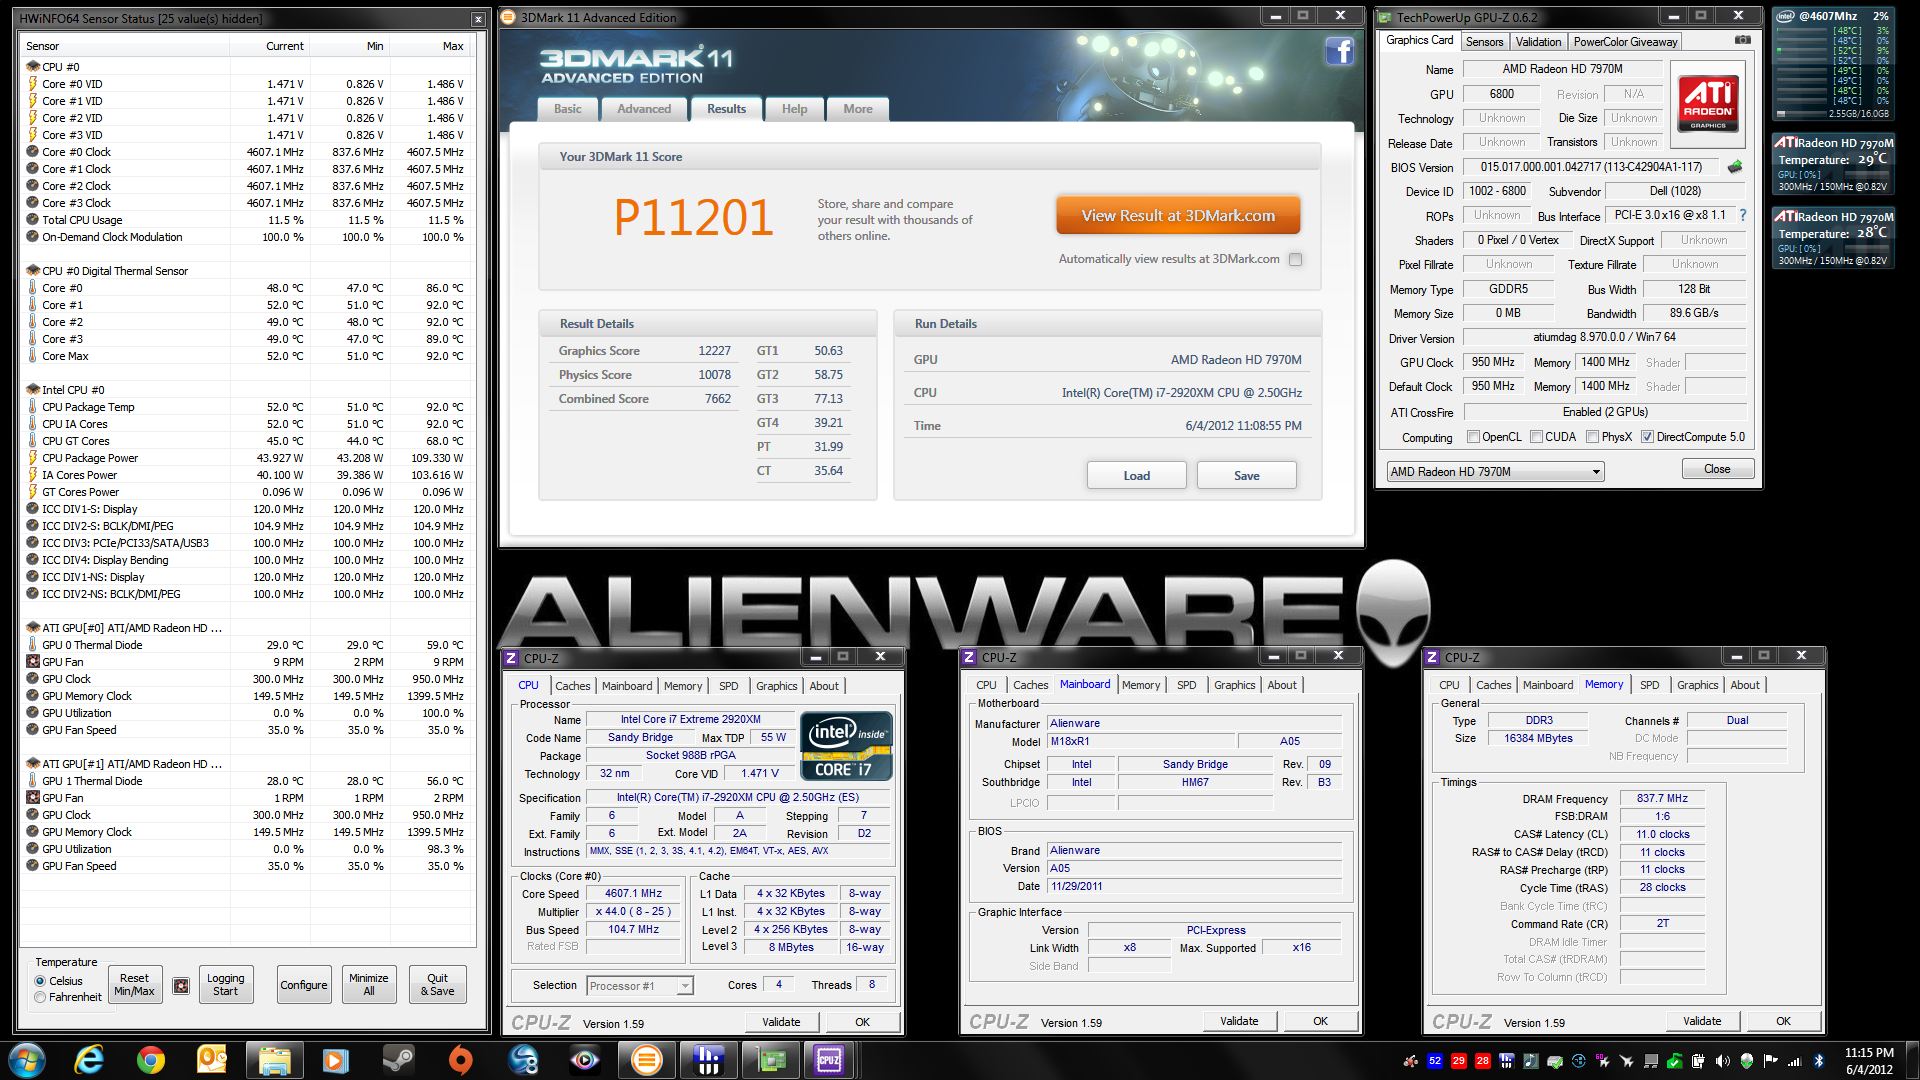The image size is (1920, 1080).
Task: Click the Show desktop strip at taskbar end
Action: 1912,1060
